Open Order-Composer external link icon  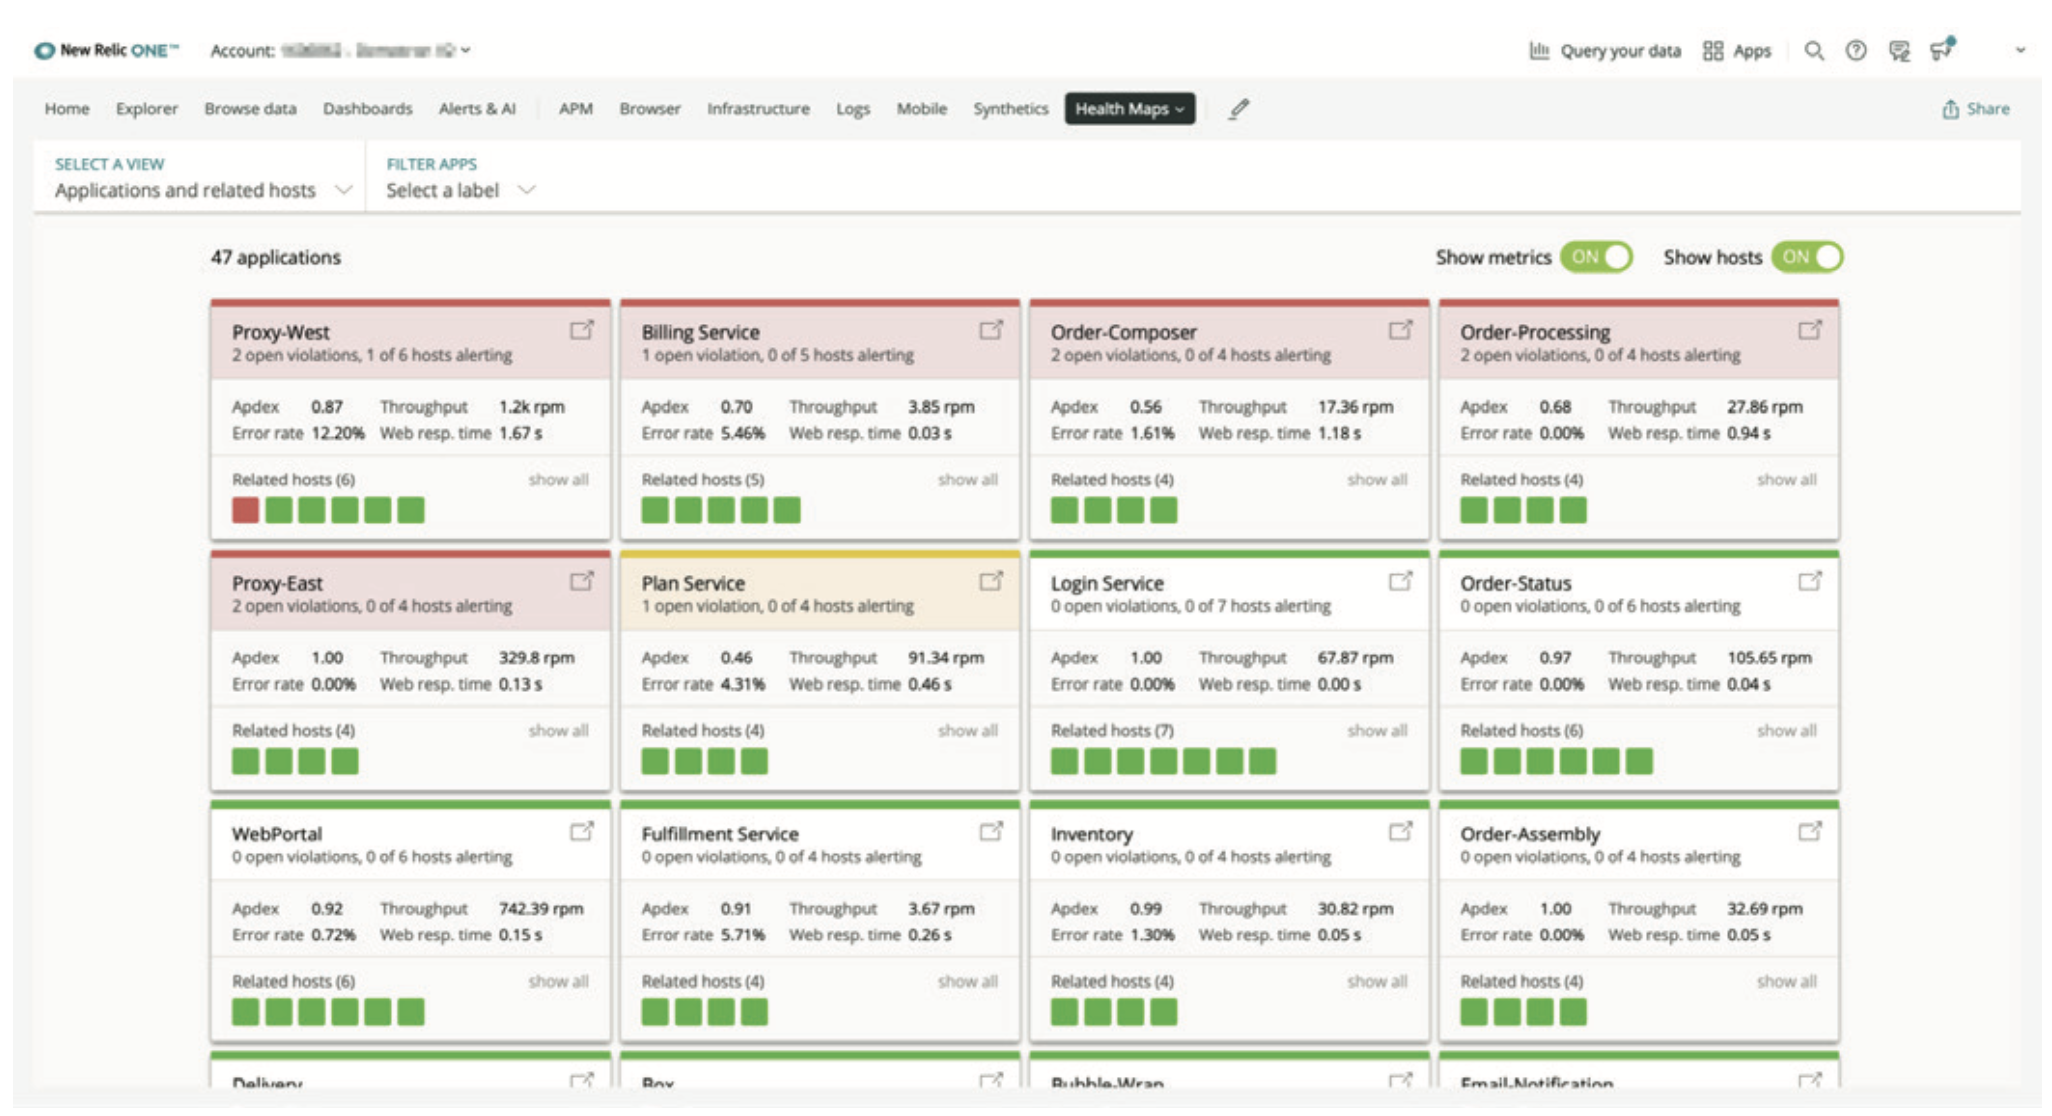pyautogui.click(x=1400, y=330)
